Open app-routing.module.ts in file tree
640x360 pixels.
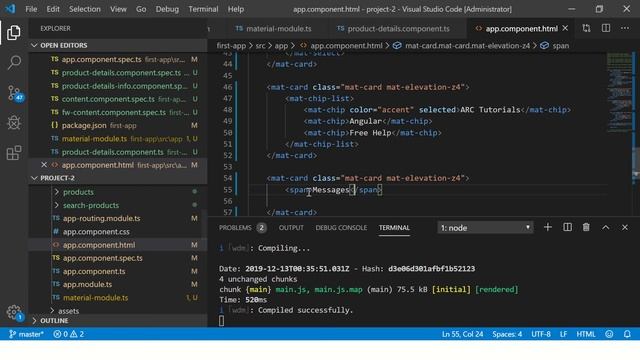click(x=118, y=218)
